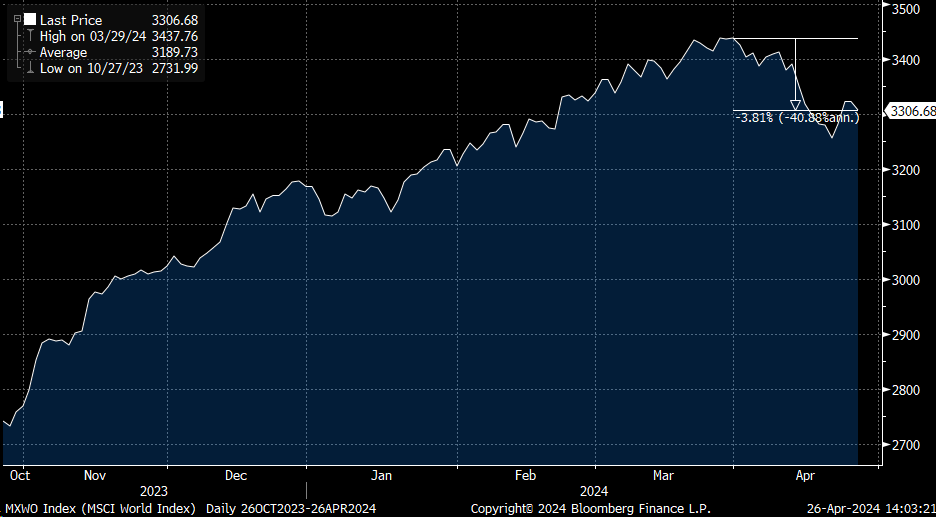The height and width of the screenshot is (517, 936).
Task: Click the Average marker icon in legend
Action: coord(30,52)
